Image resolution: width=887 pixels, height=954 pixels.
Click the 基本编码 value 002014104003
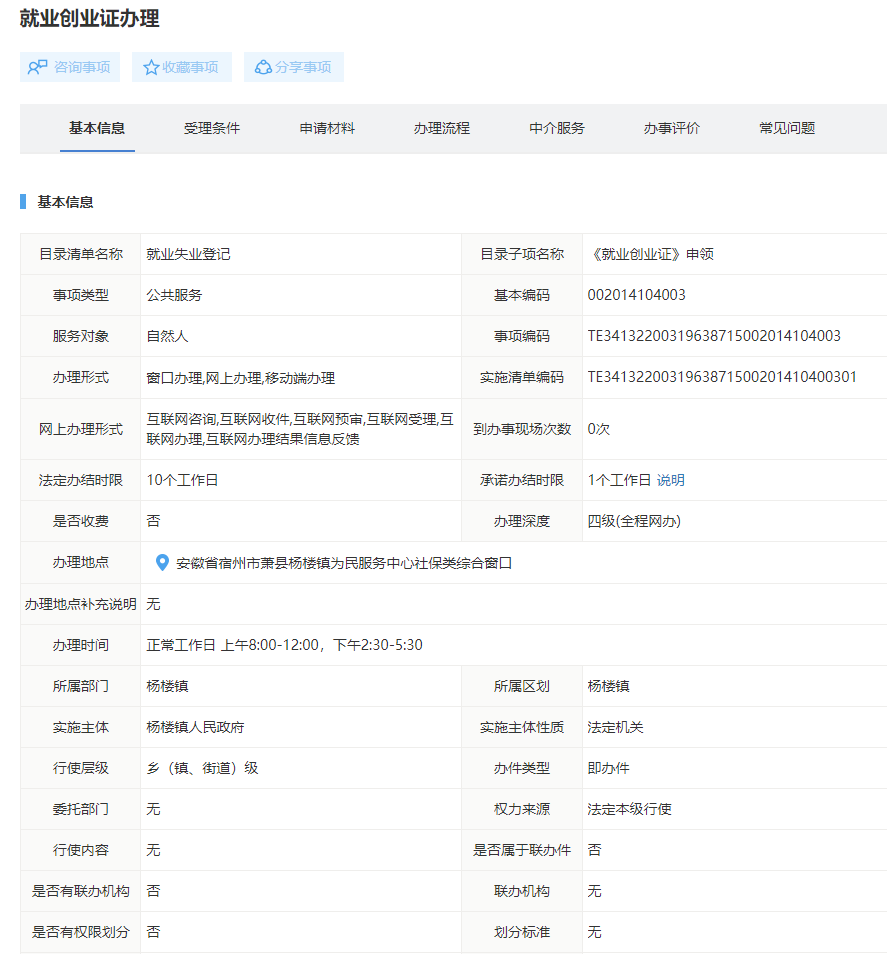click(637, 295)
